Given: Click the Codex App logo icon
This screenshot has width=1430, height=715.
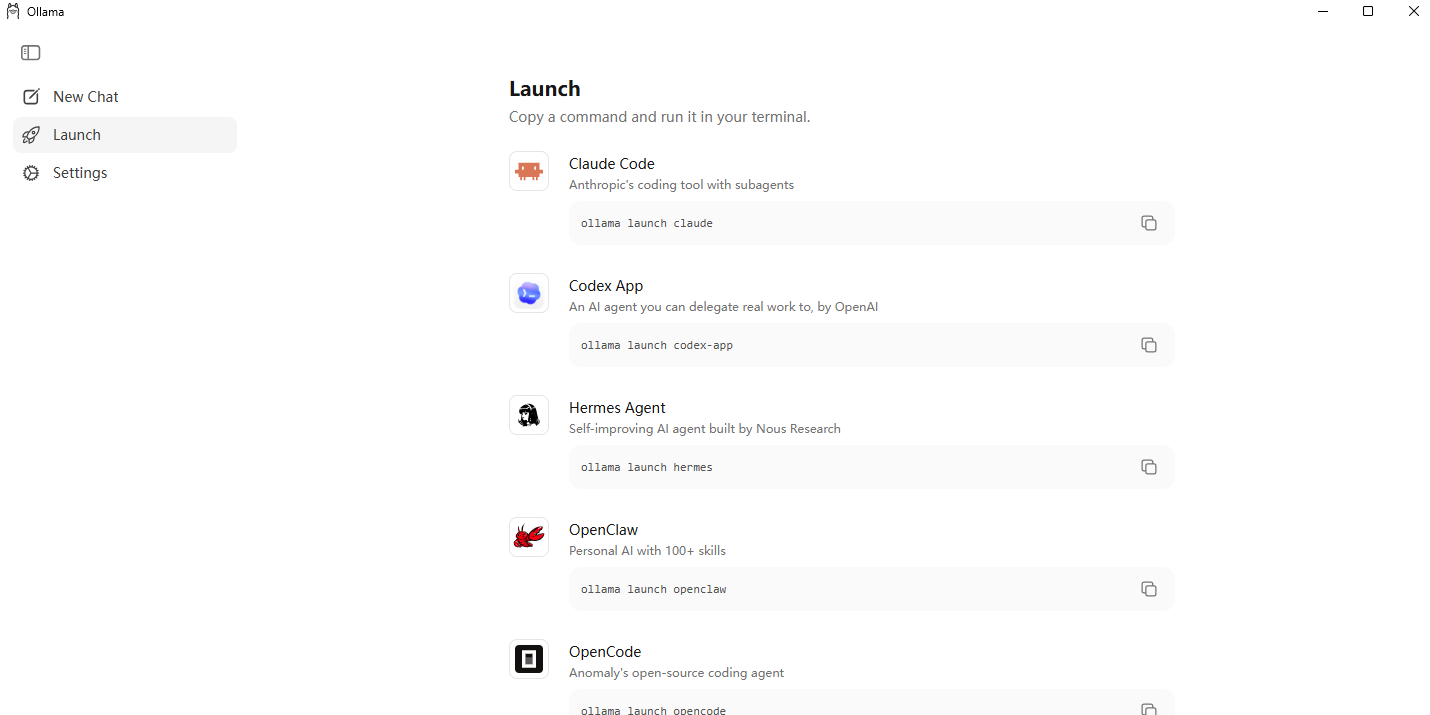Looking at the screenshot, I should tap(529, 293).
